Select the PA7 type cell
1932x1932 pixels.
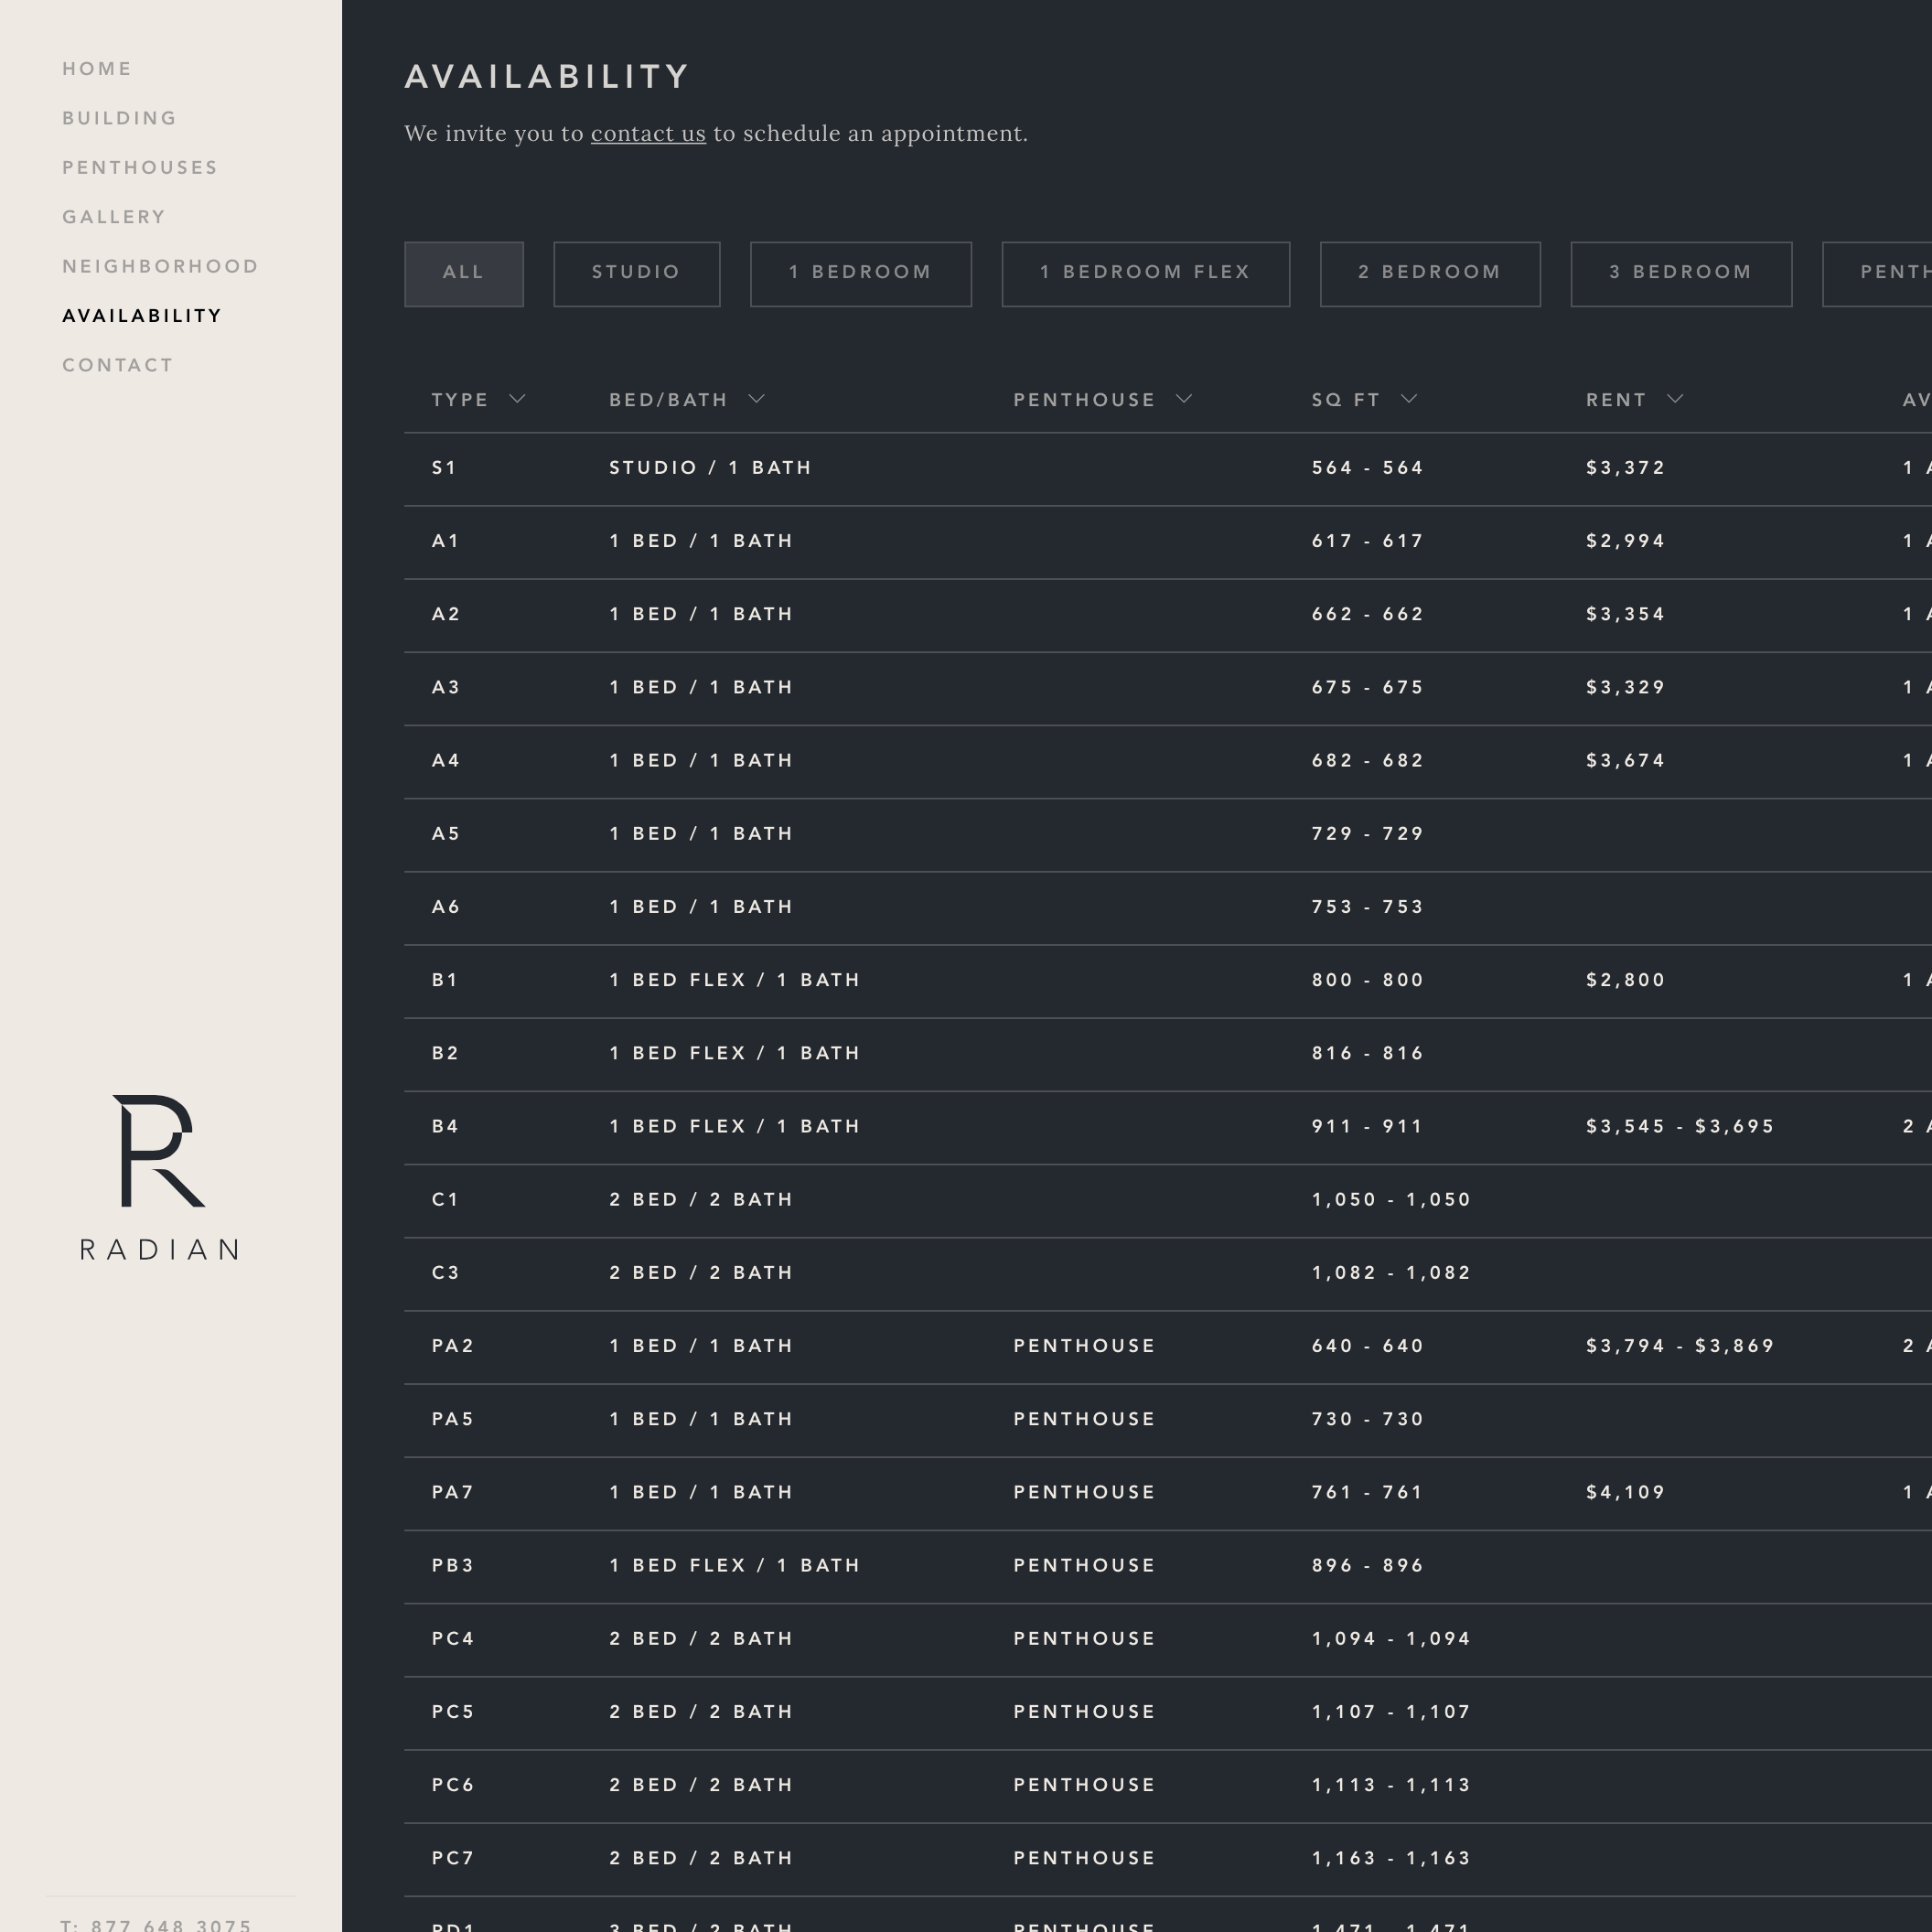(453, 1492)
